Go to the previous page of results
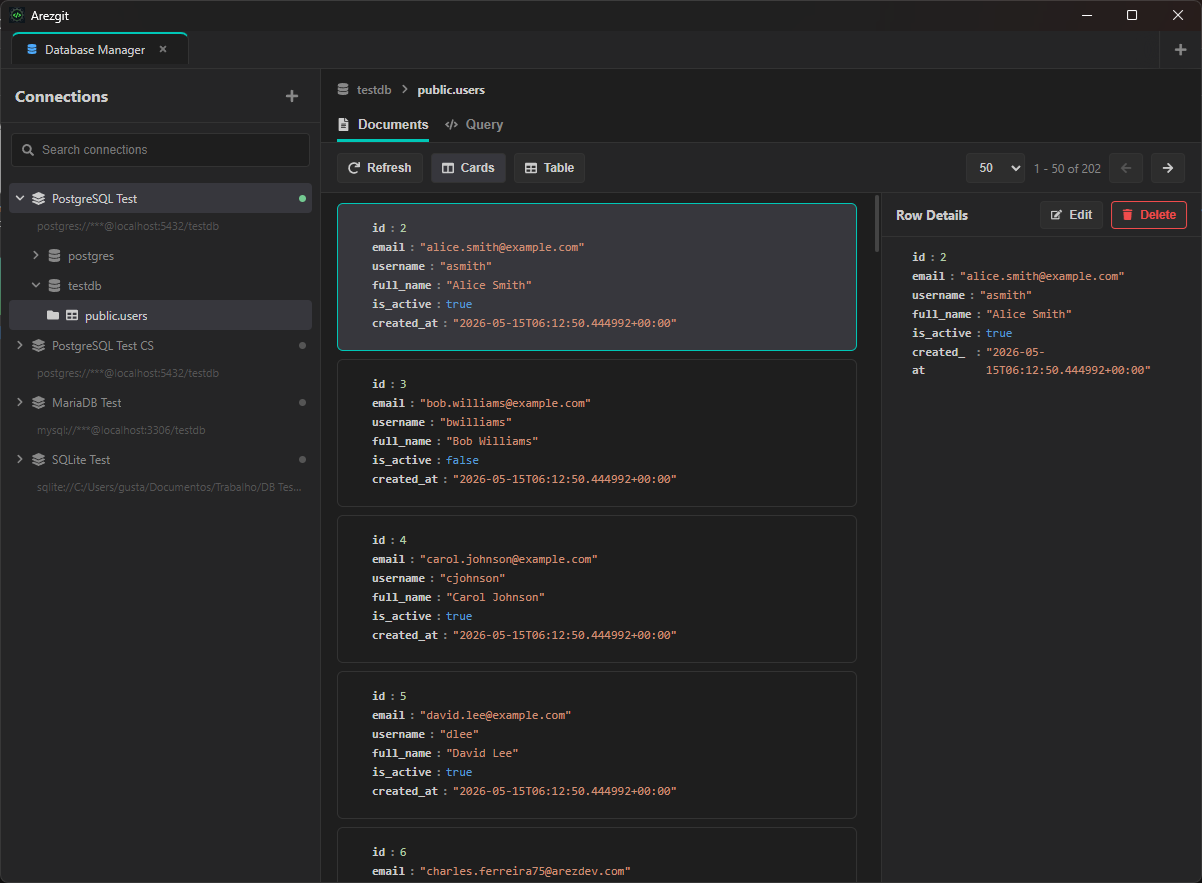 pos(1126,168)
